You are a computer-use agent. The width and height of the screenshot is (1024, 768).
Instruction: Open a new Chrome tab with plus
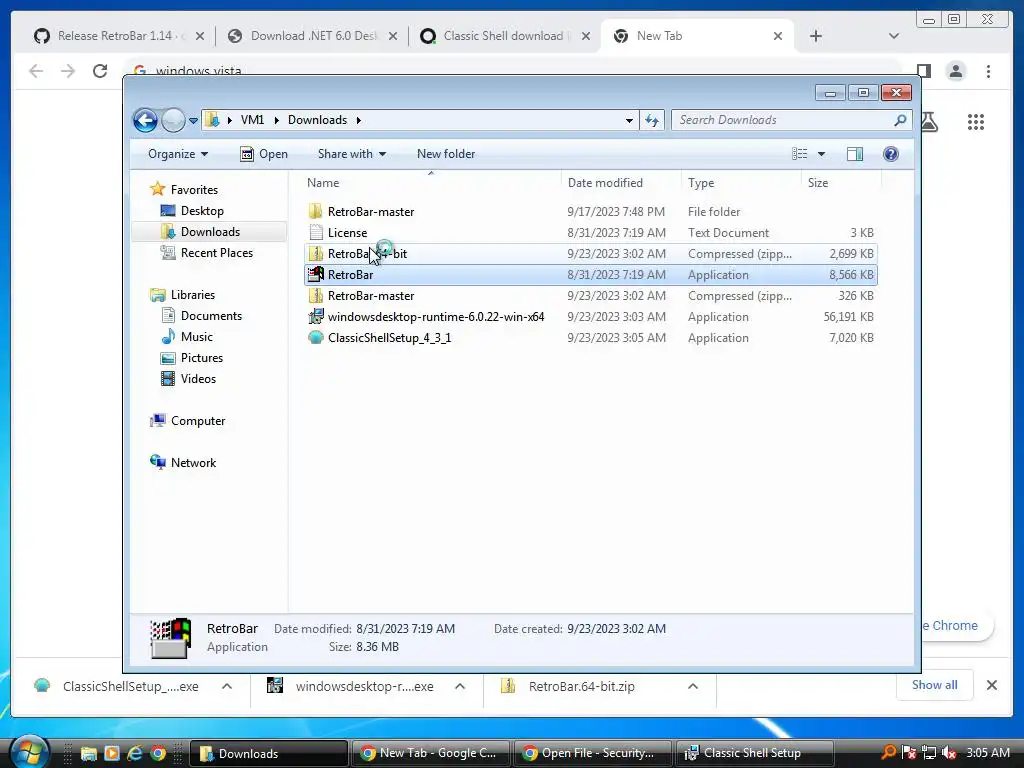point(816,36)
